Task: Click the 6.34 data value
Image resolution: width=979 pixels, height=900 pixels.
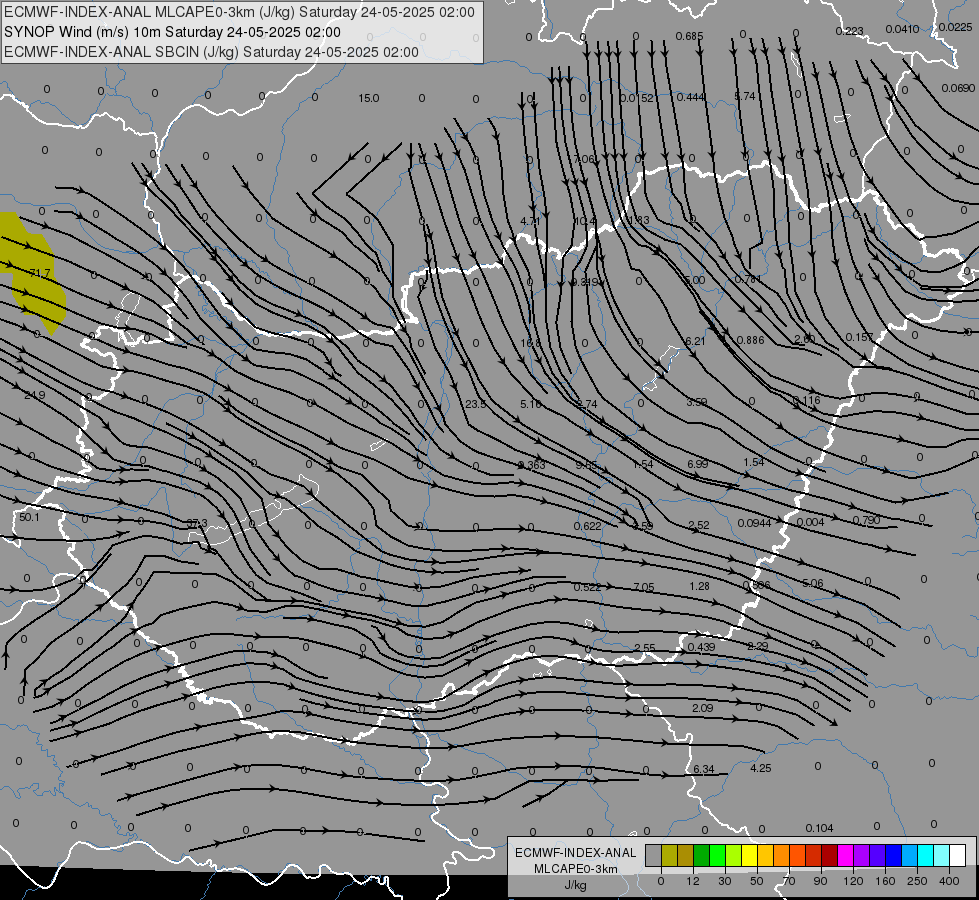Action: [x=704, y=769]
